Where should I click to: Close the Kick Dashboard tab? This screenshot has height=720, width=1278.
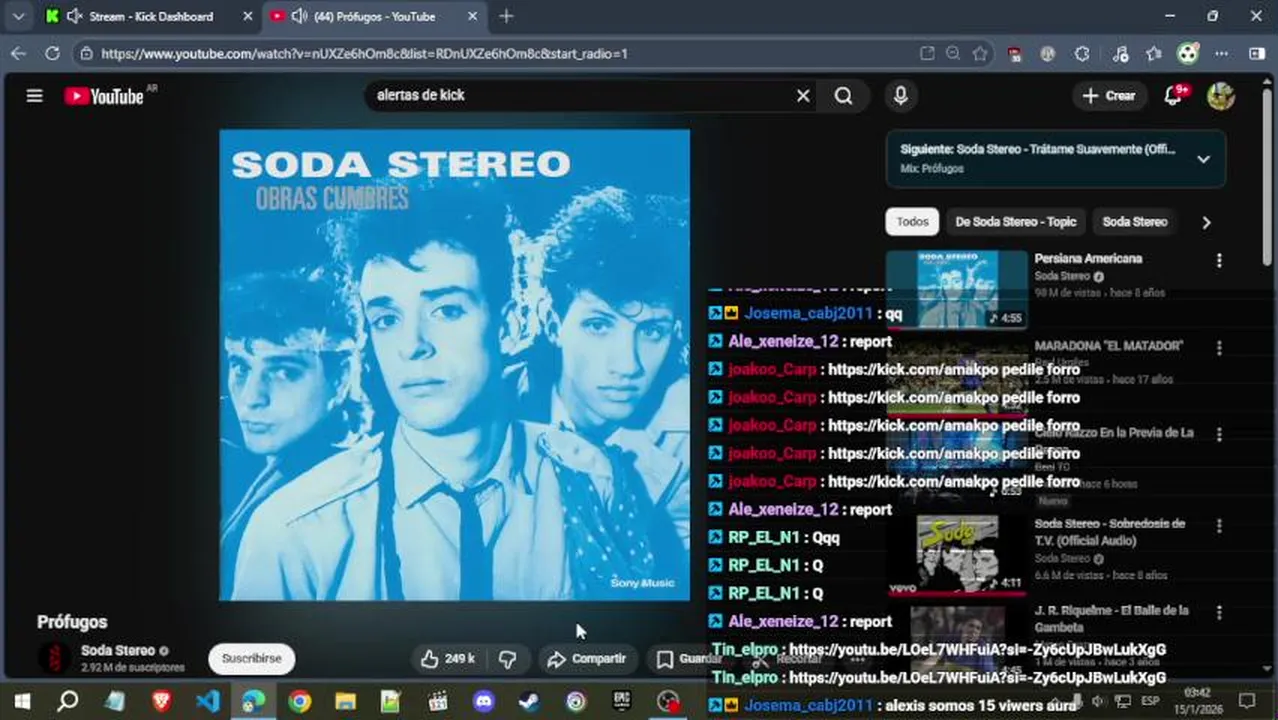pyautogui.click(x=248, y=16)
